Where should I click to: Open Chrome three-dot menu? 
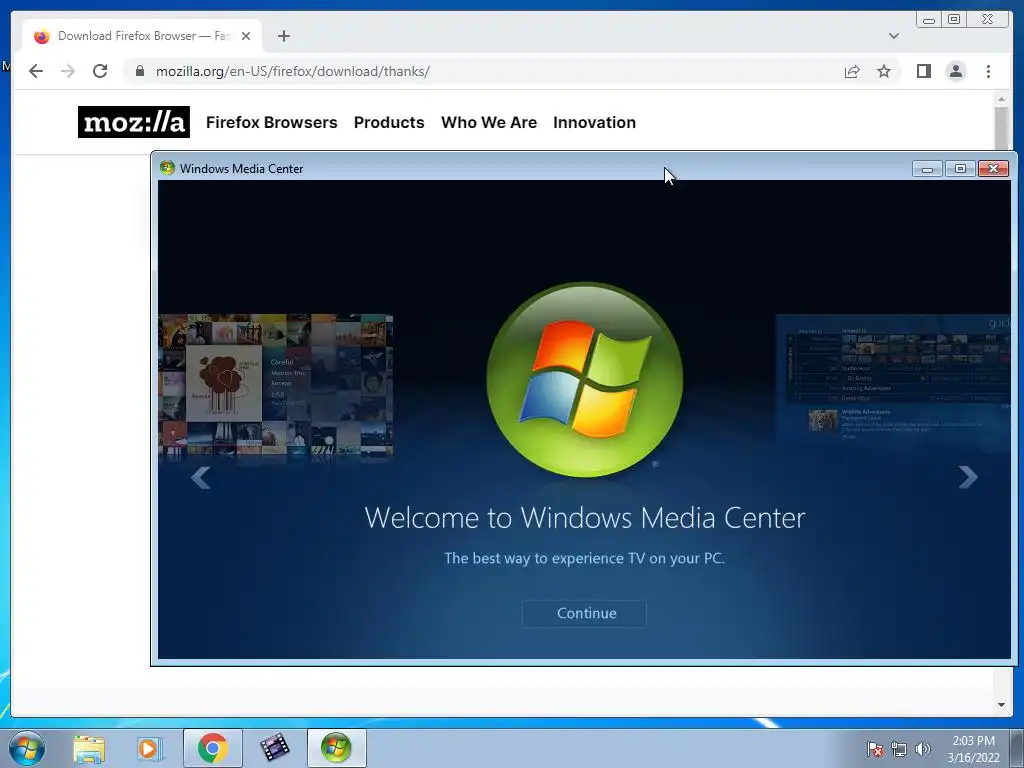click(x=988, y=71)
